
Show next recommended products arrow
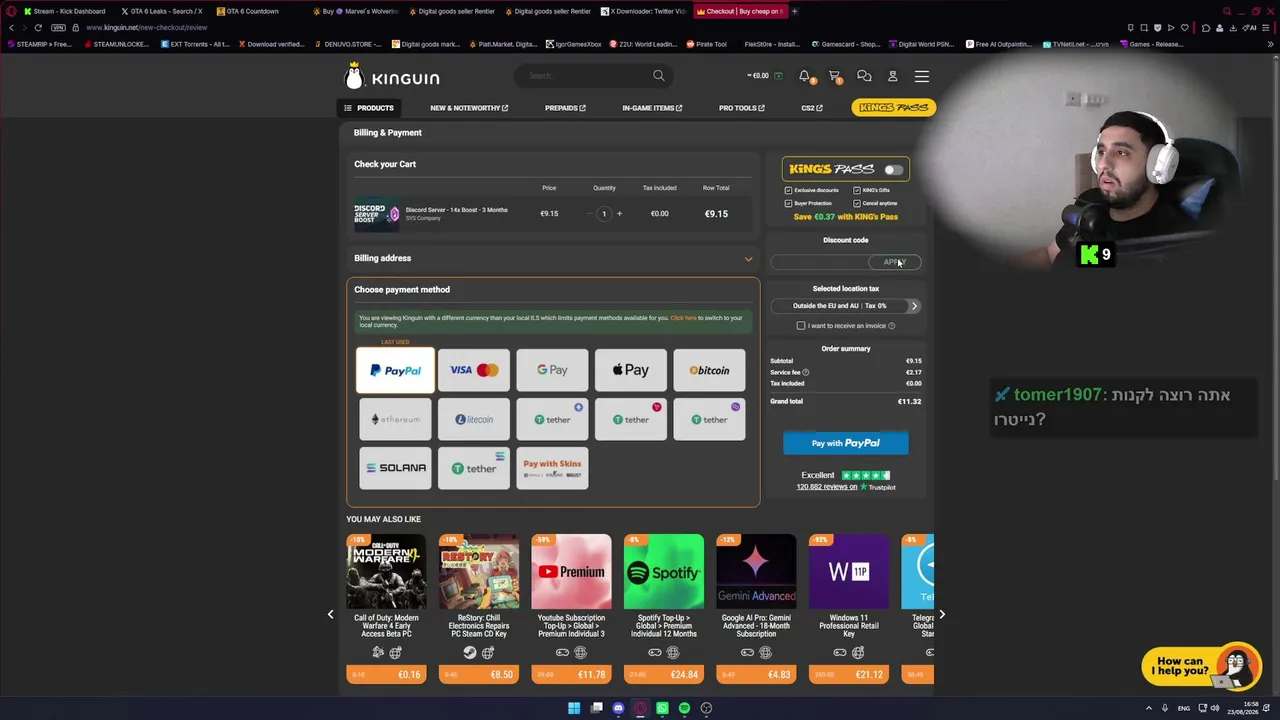point(941,615)
